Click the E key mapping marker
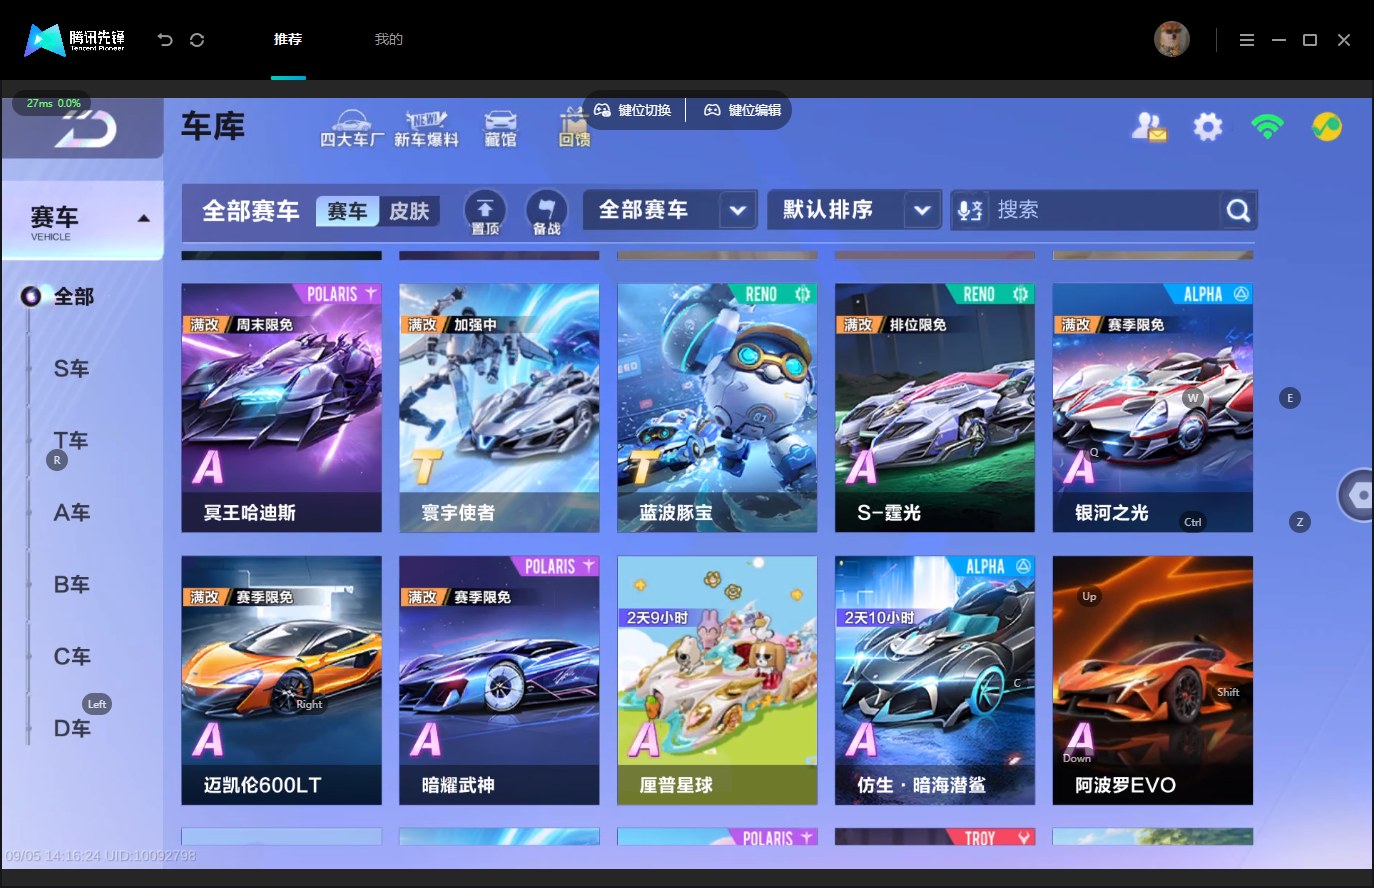This screenshot has height=888, width=1374. 1290,398
